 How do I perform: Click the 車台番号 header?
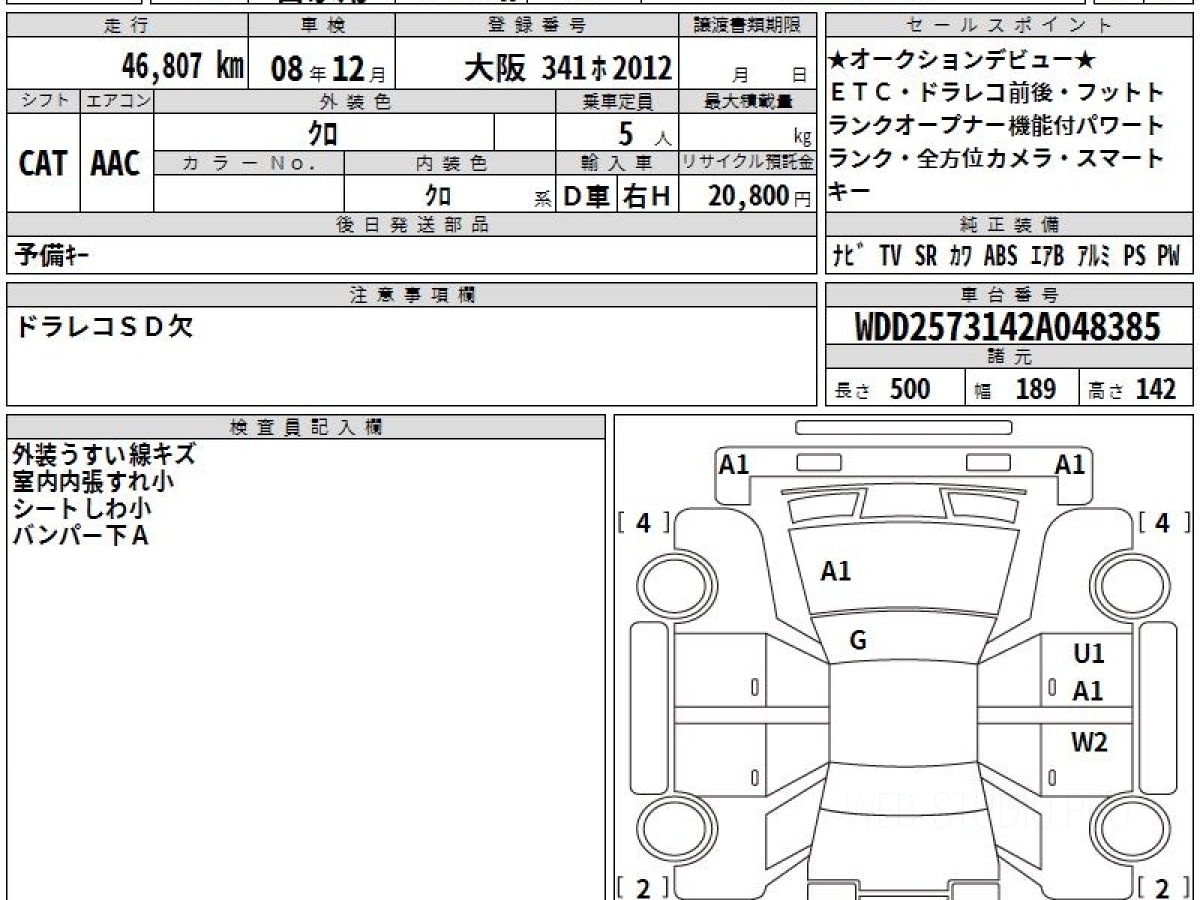tap(1009, 294)
